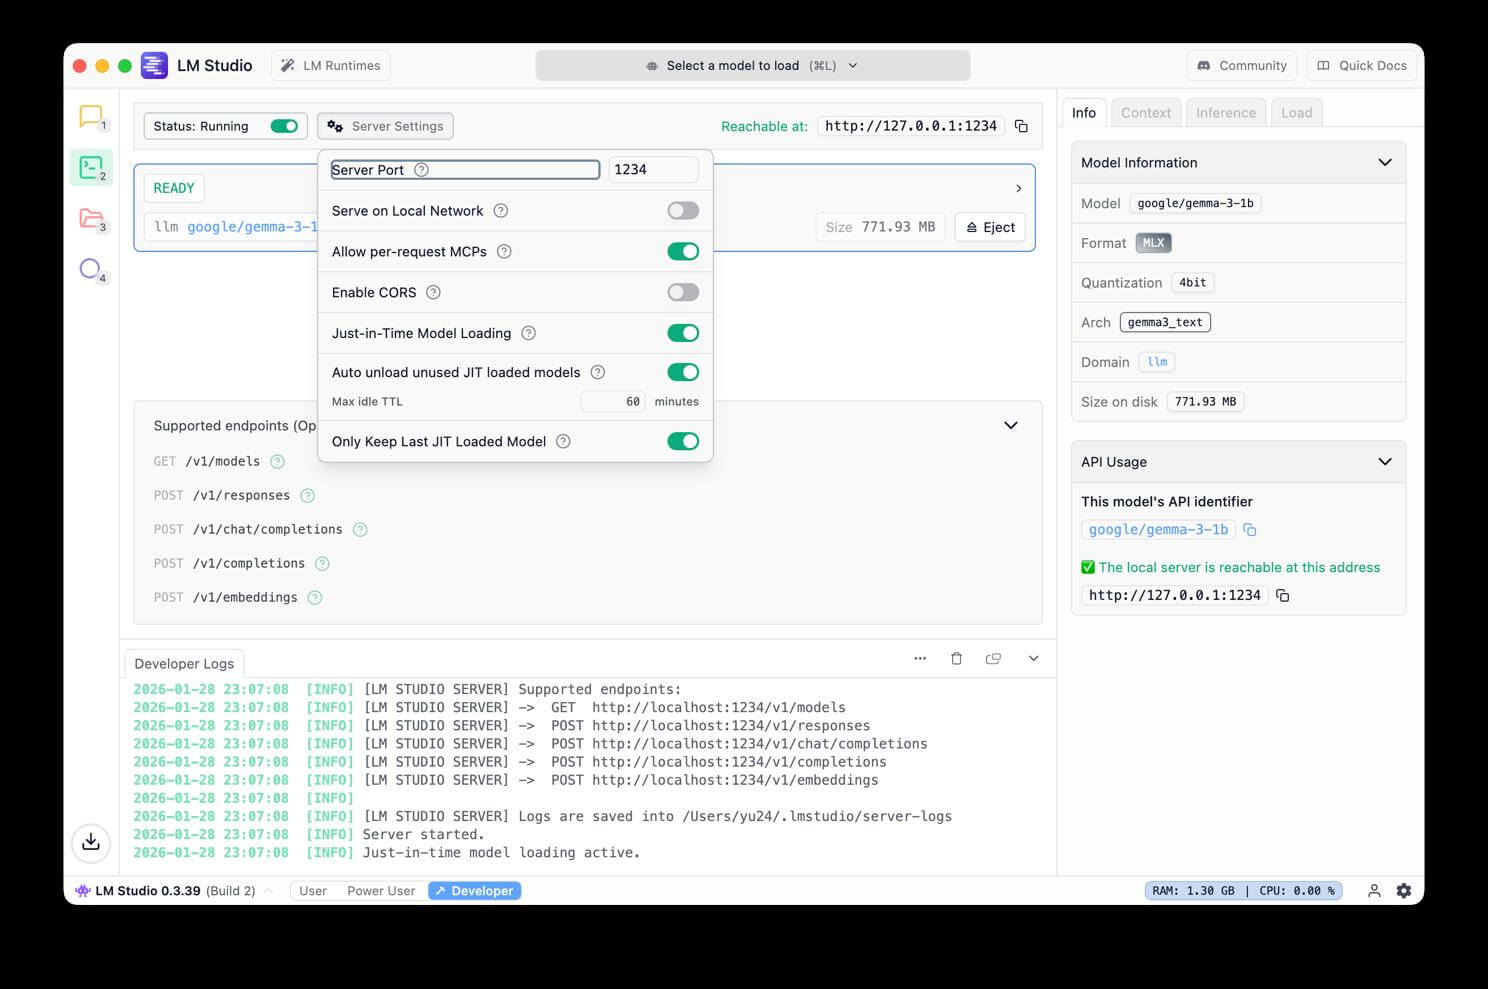Image resolution: width=1488 pixels, height=989 pixels.
Task: Open app settings gear in status bar
Action: click(1403, 891)
